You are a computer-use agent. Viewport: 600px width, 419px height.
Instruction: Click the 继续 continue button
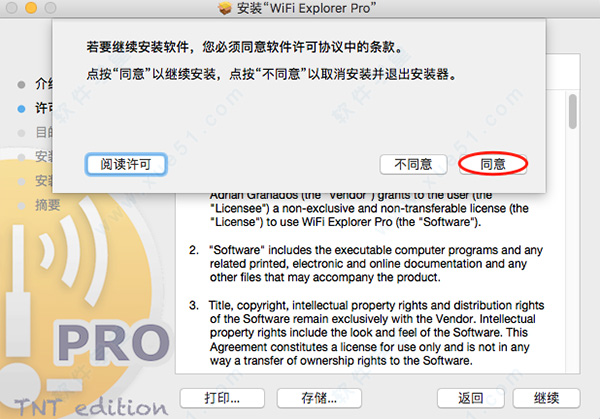(x=546, y=398)
